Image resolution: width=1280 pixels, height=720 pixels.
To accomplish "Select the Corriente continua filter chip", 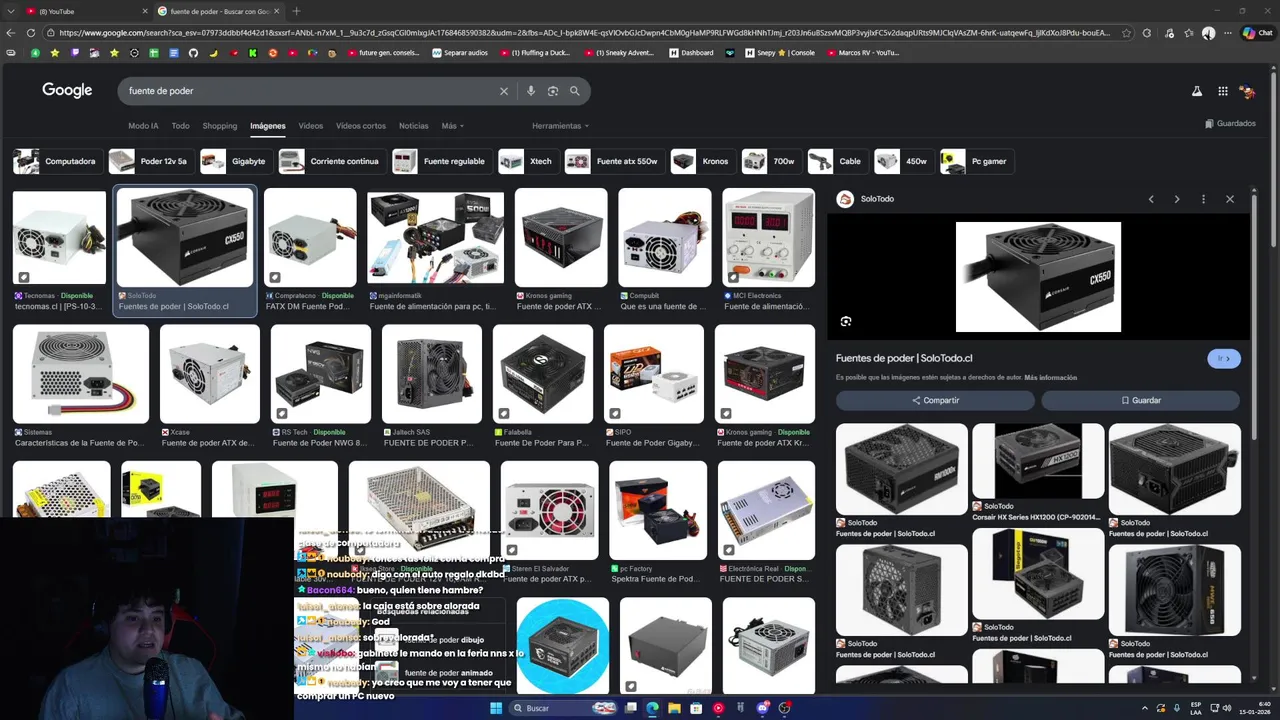I will [x=331, y=161].
